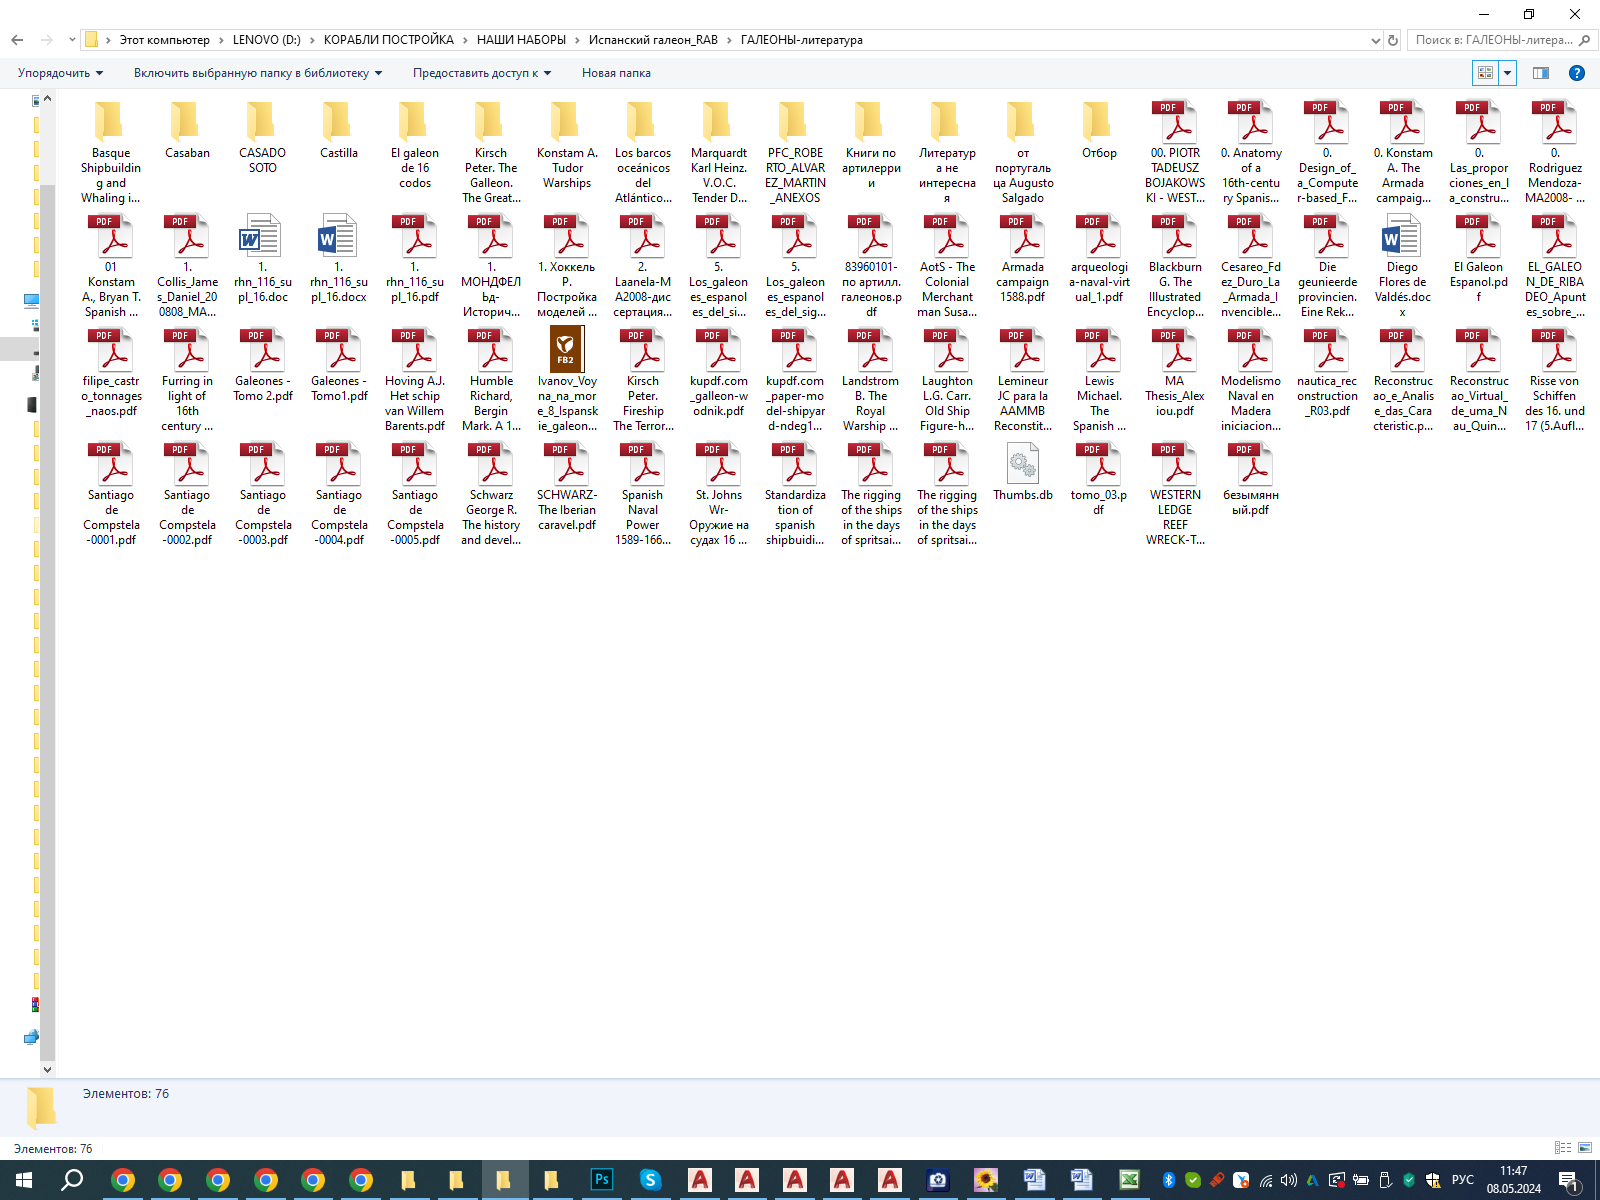Select the rhn_116_supl_16.docx Word file
The height and width of the screenshot is (1200, 1600).
tap(339, 258)
